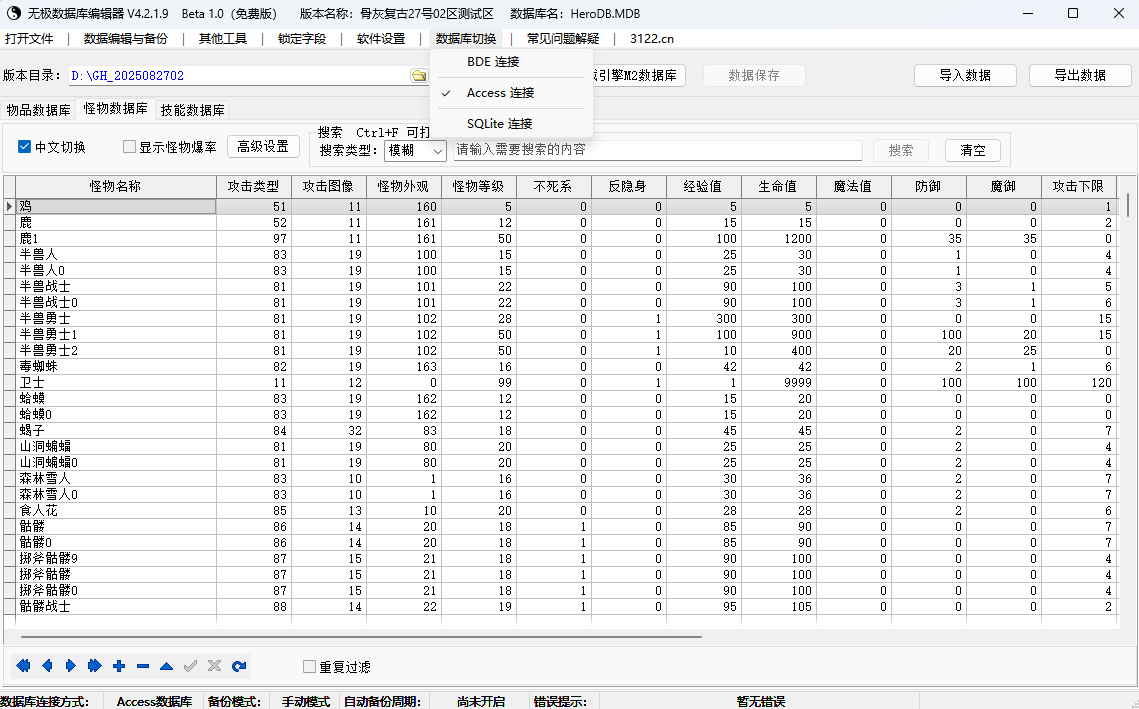This screenshot has height=709, width=1139.
Task: Check the 重复过滤 filter box
Action: [x=309, y=666]
